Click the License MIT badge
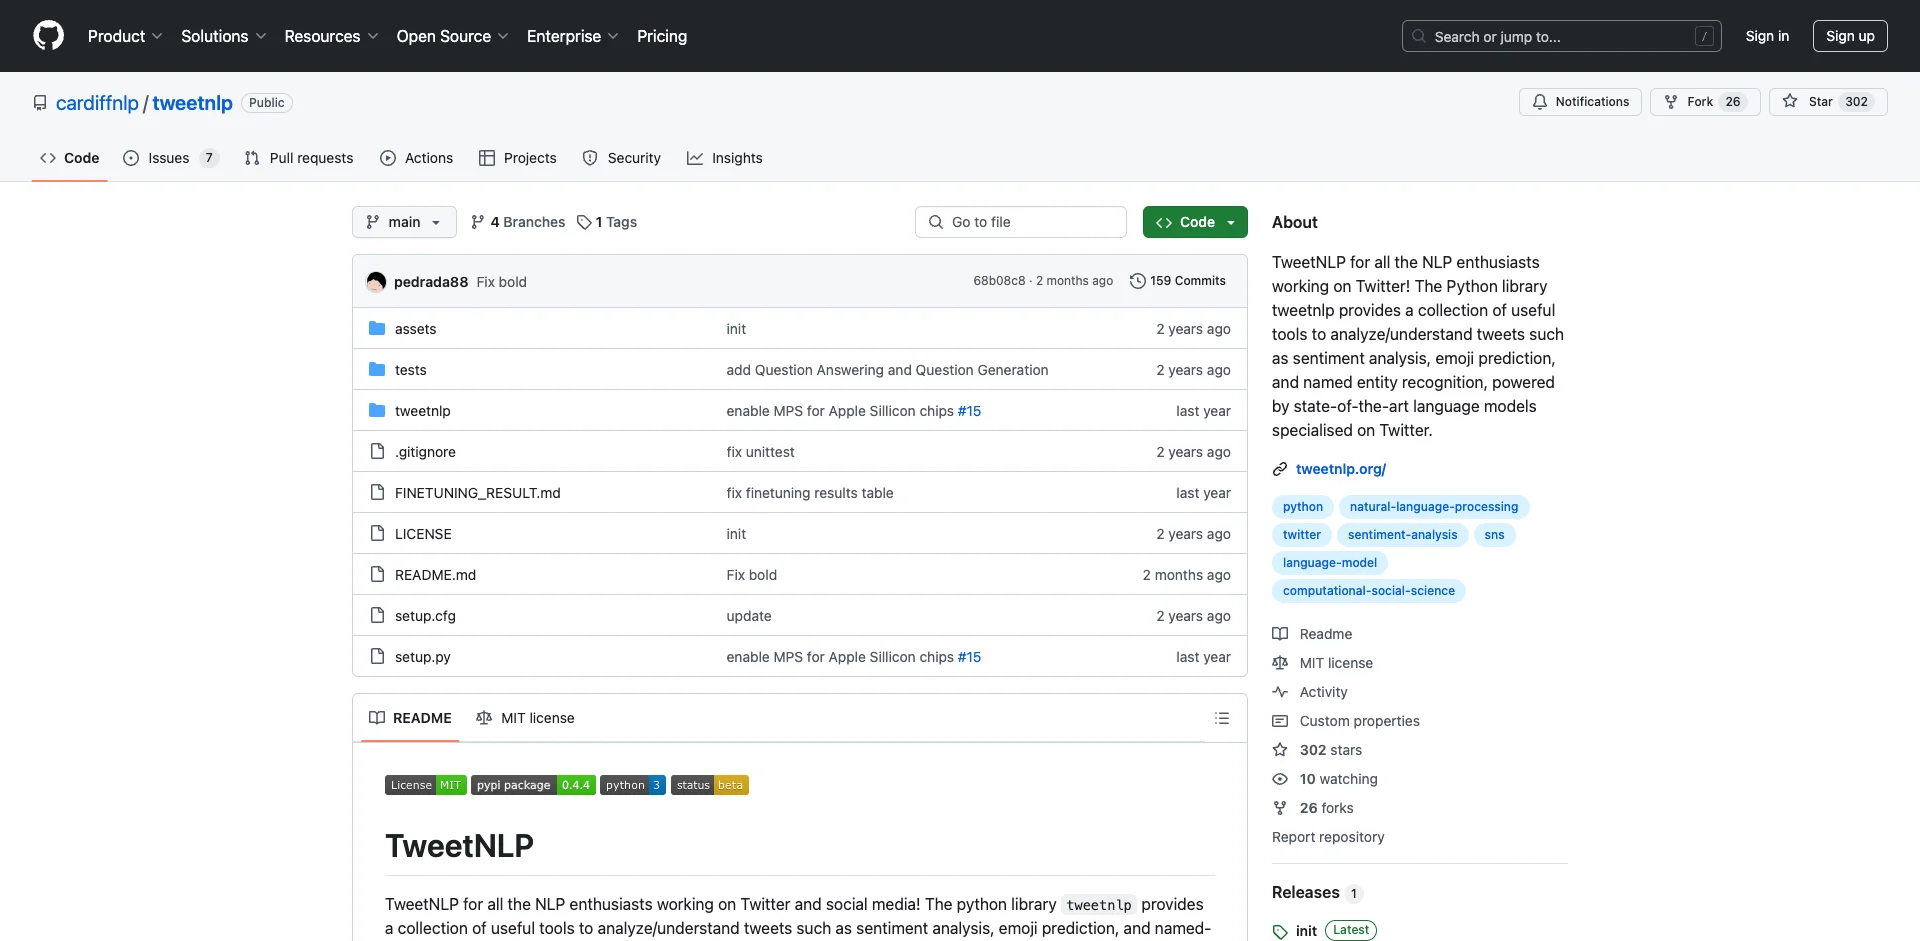 (426, 785)
